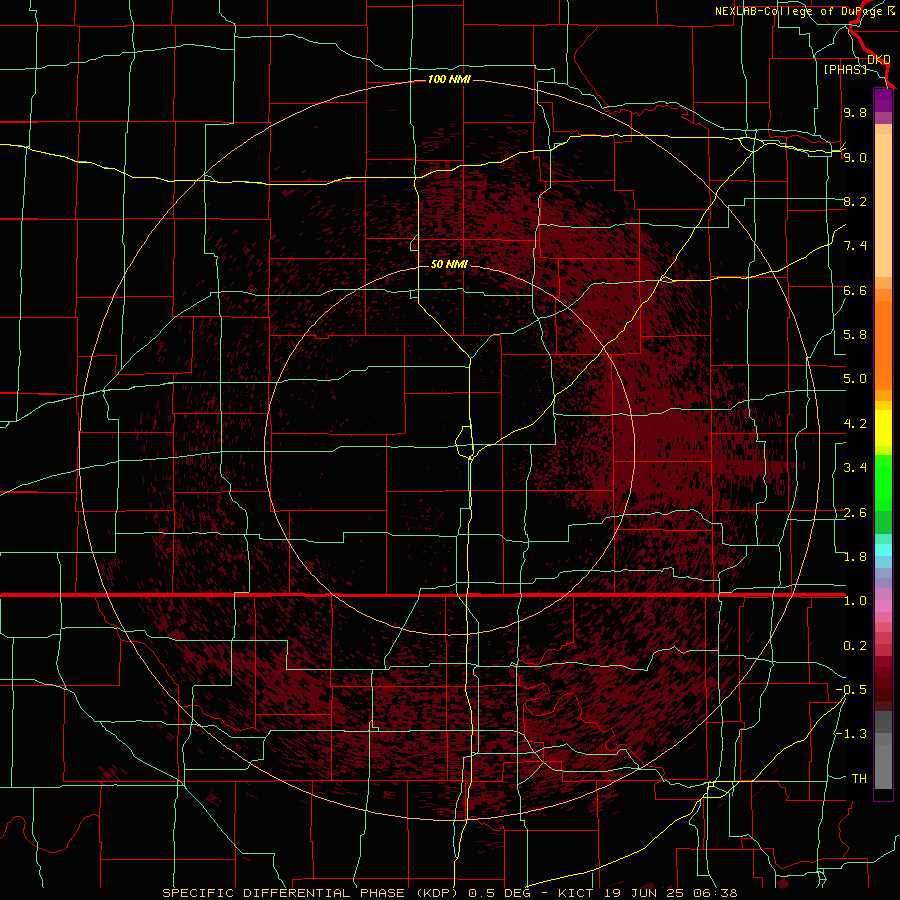Image resolution: width=900 pixels, height=900 pixels.
Task: Click the 100 NMI range ring label
Action: [x=449, y=79]
